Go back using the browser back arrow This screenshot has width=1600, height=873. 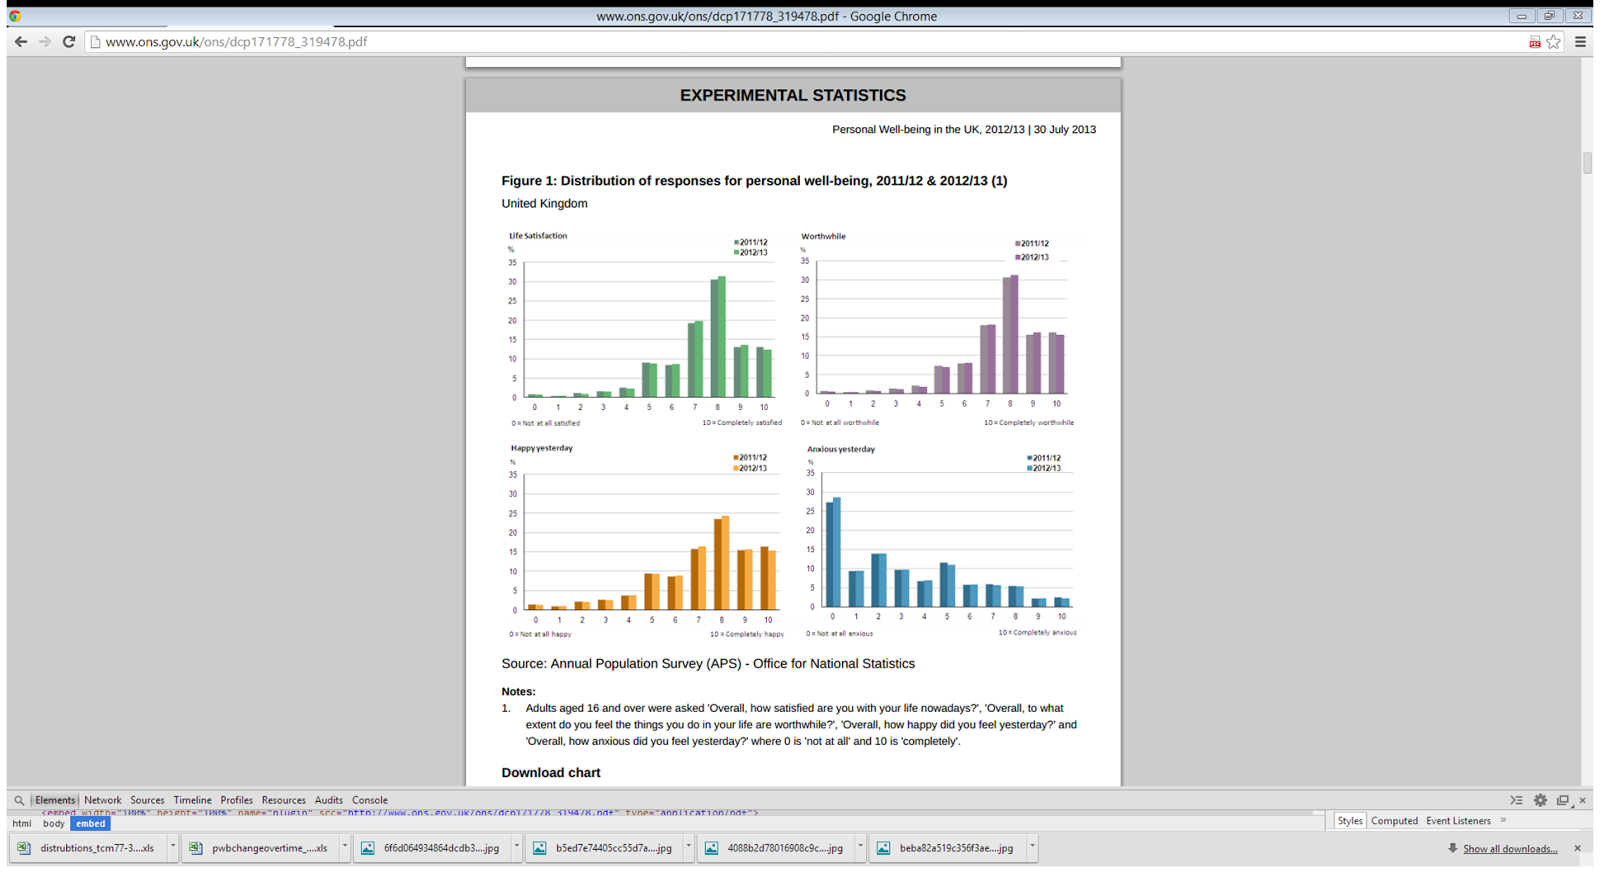point(21,42)
